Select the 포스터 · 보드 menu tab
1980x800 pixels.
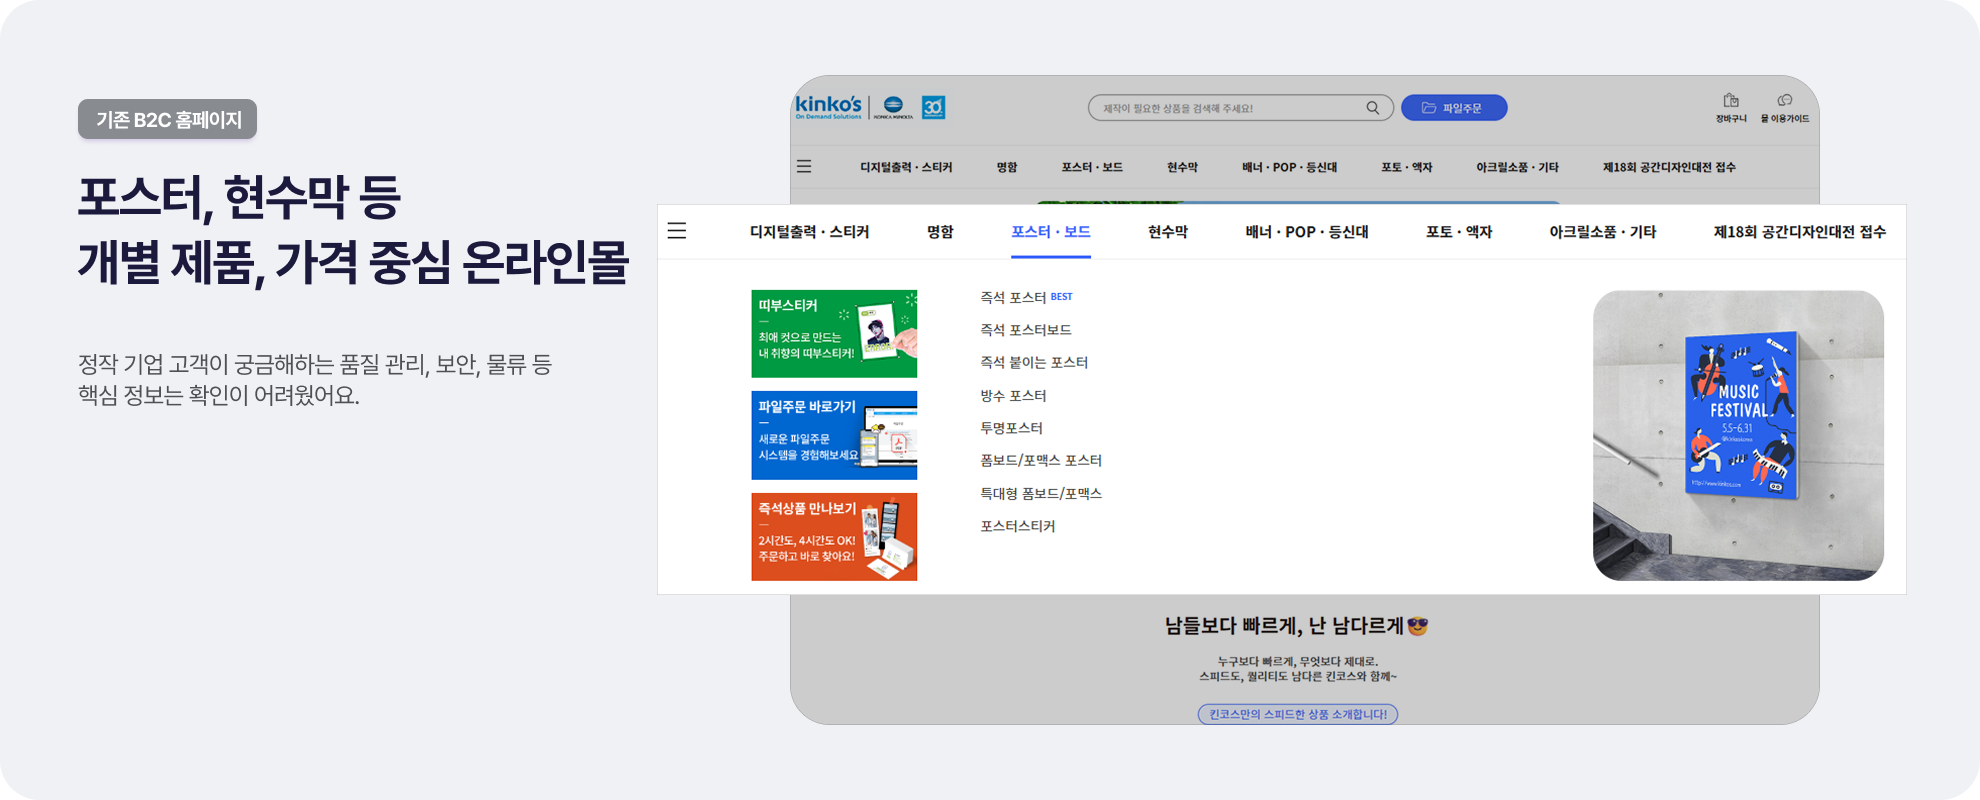(1050, 232)
